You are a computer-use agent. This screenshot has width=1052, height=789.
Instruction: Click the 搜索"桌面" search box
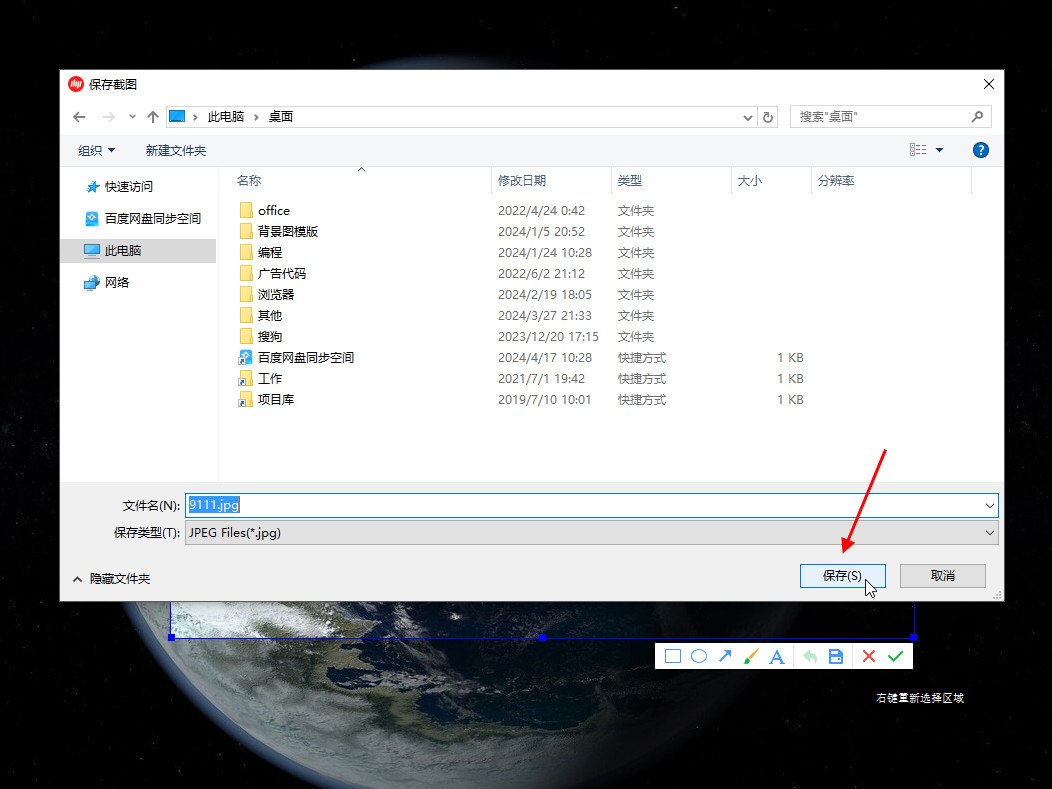pos(880,117)
